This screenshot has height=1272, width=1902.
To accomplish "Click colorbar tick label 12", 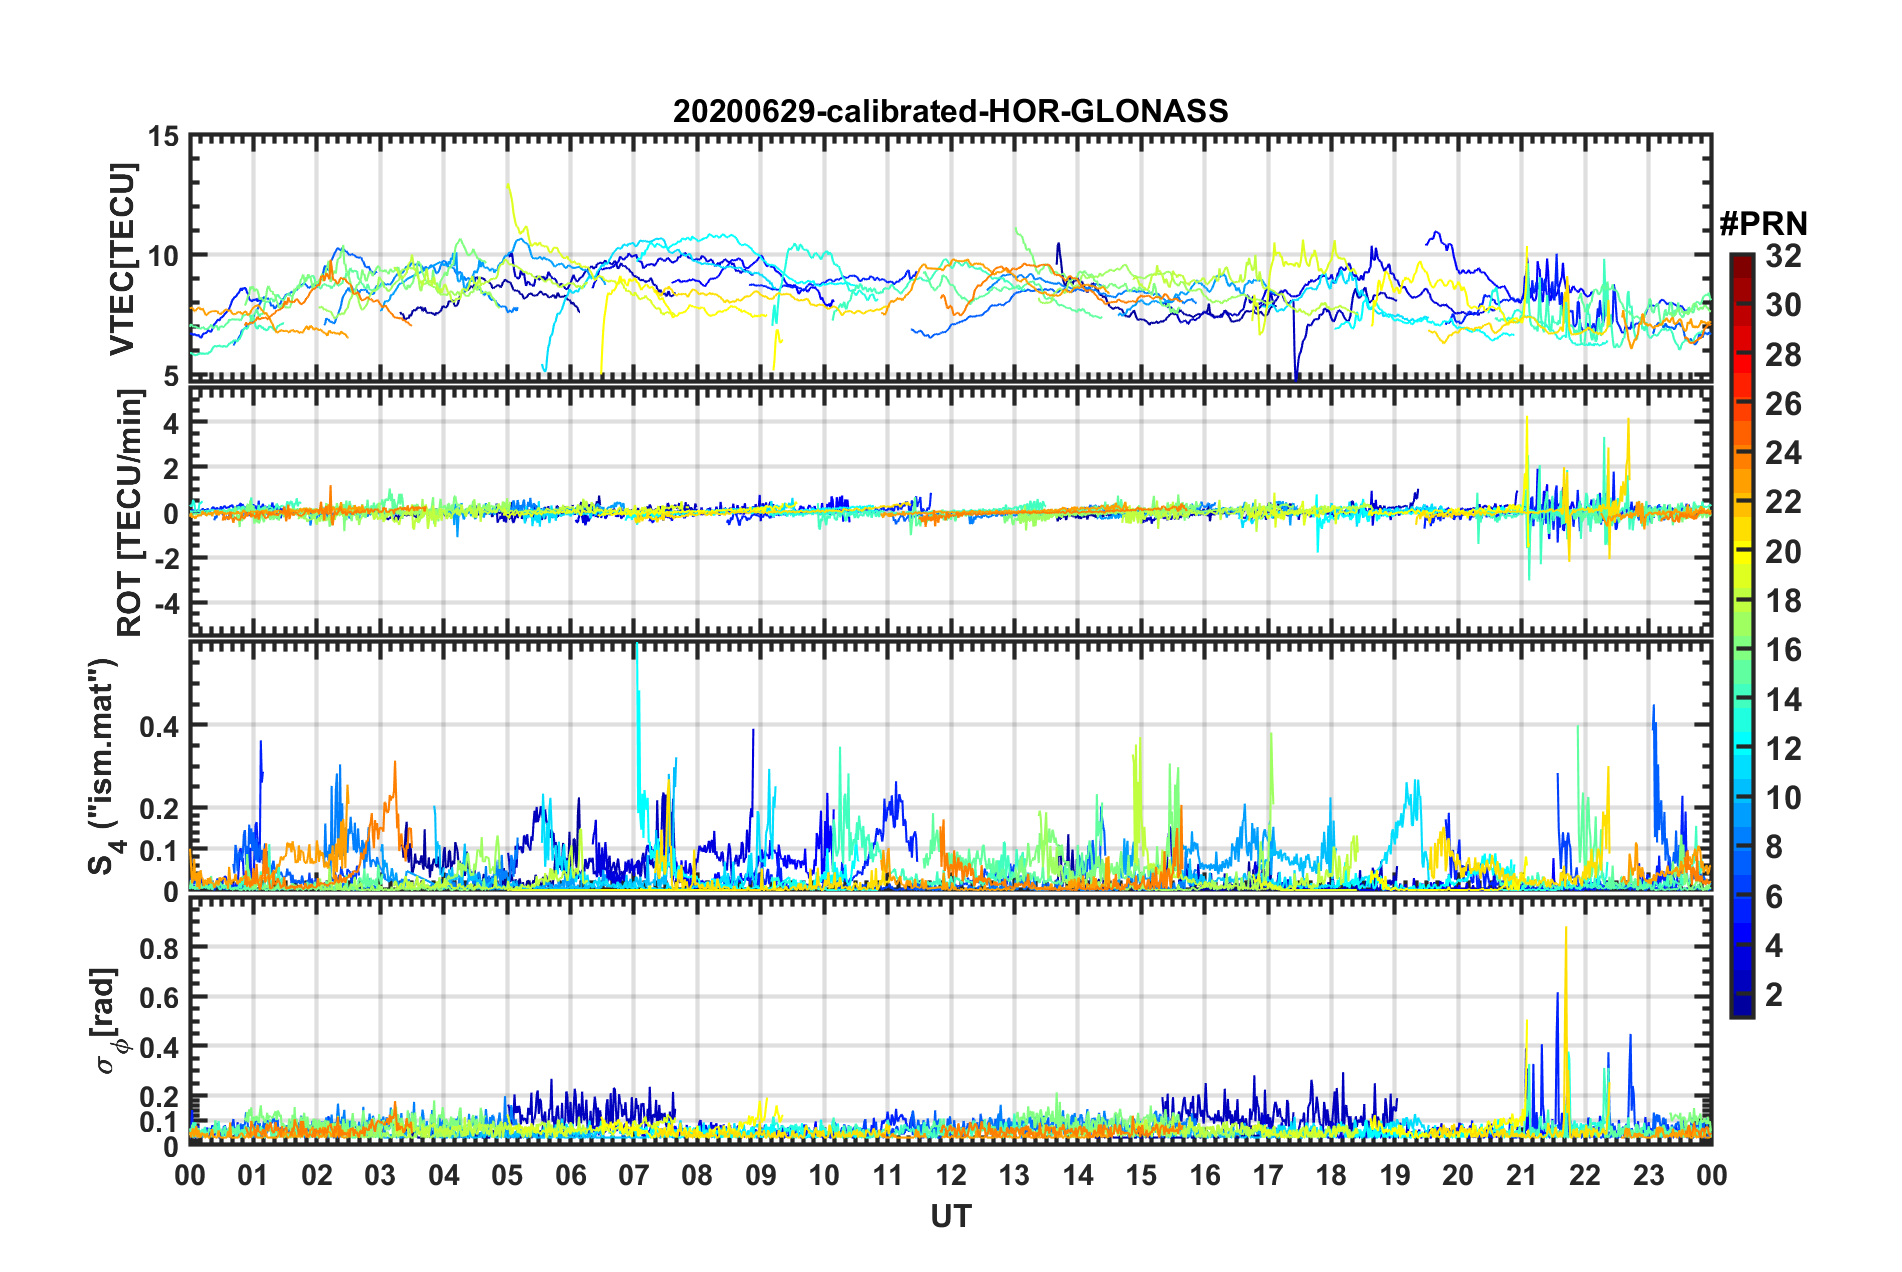I will pos(1783,749).
